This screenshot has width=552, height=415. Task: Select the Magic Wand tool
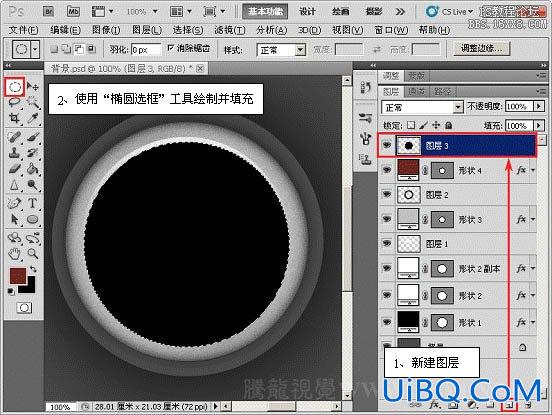pyautogui.click(x=33, y=102)
